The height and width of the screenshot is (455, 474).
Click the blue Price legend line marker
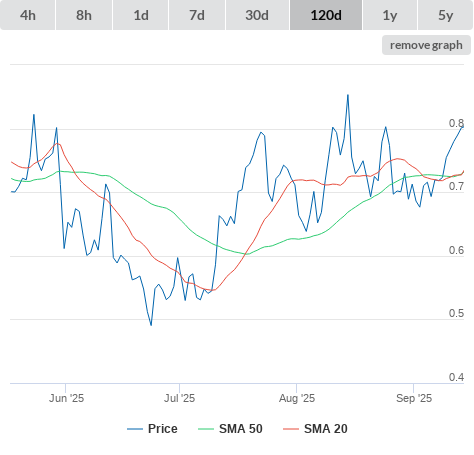click(x=135, y=429)
